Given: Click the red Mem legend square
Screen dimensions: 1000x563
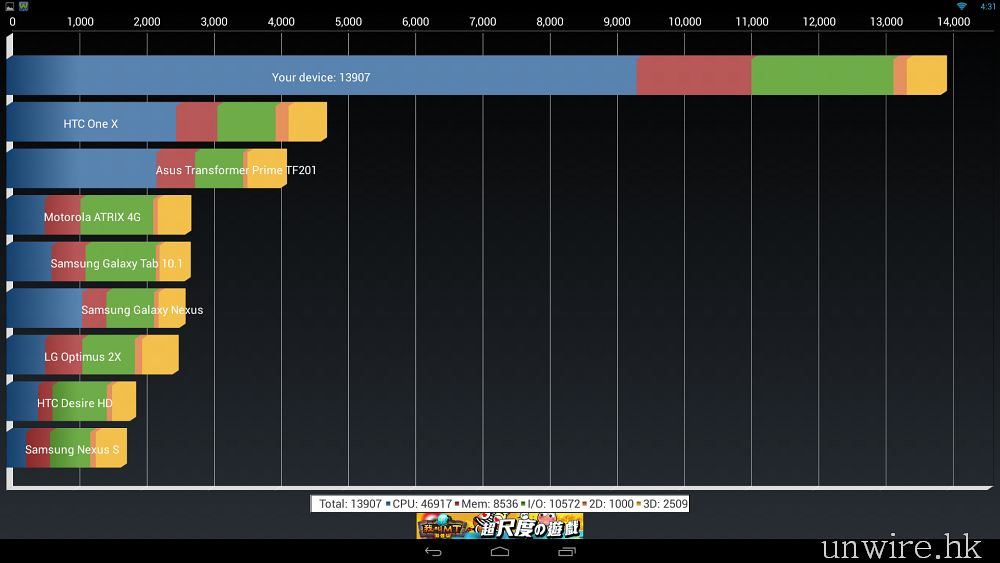Looking at the screenshot, I should [x=457, y=504].
